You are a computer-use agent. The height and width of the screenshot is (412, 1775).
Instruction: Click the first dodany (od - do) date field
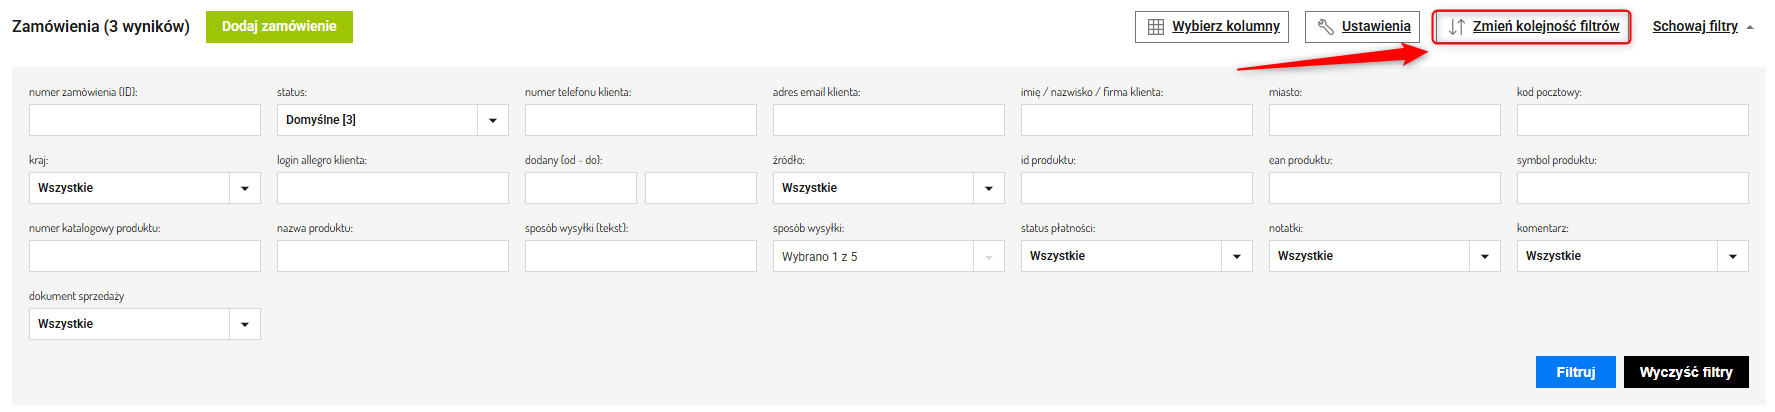tap(581, 188)
